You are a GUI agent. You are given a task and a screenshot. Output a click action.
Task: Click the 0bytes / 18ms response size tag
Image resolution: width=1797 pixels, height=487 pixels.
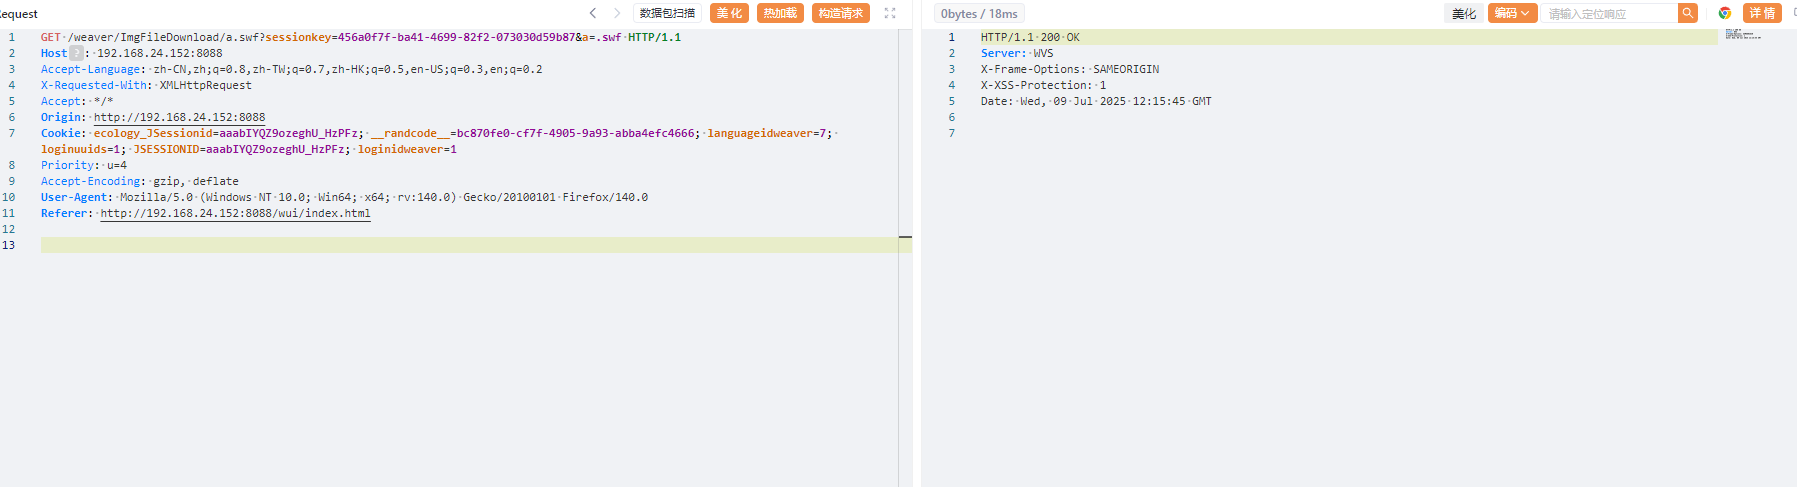pyautogui.click(x=979, y=13)
